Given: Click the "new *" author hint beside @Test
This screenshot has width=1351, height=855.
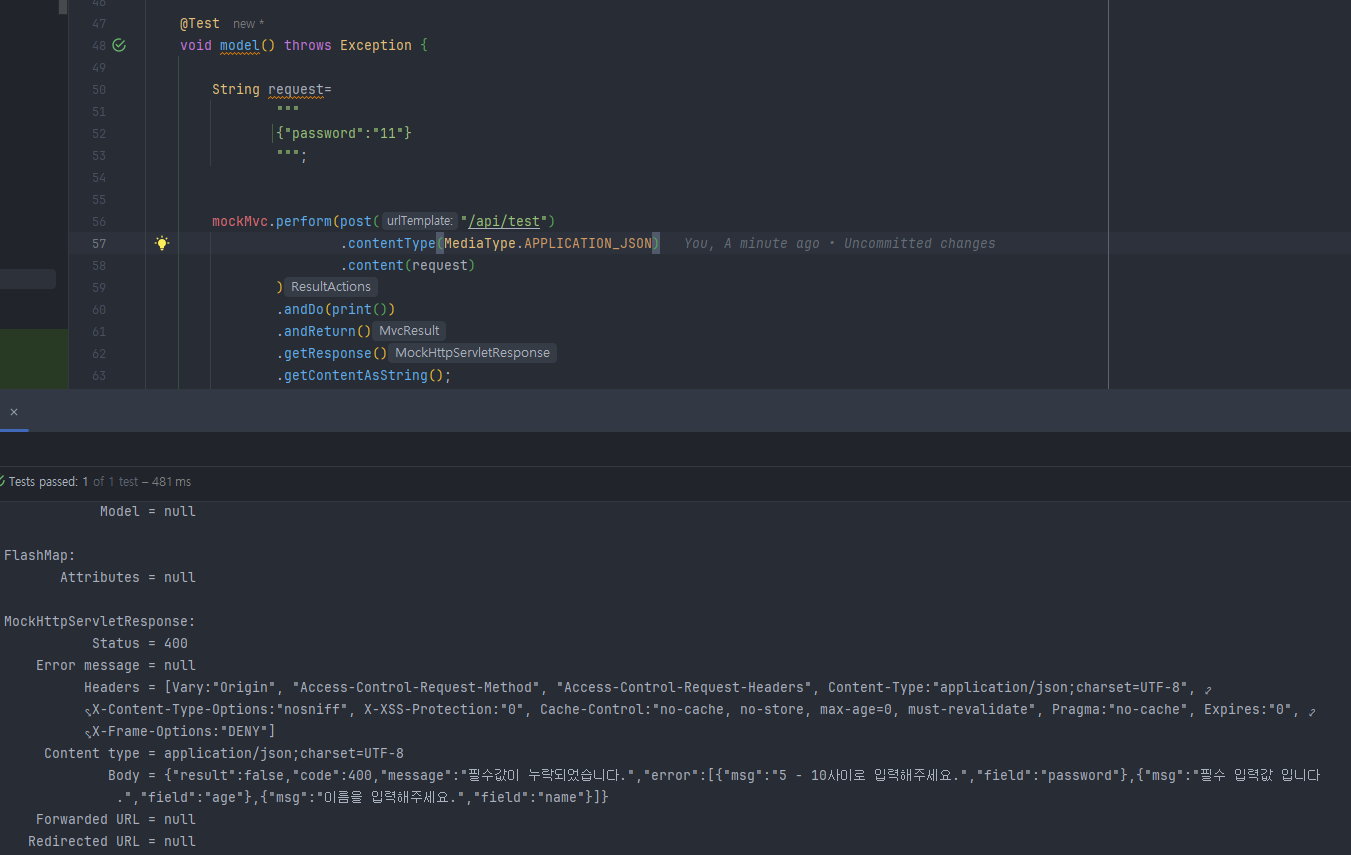Looking at the screenshot, I should click(248, 24).
